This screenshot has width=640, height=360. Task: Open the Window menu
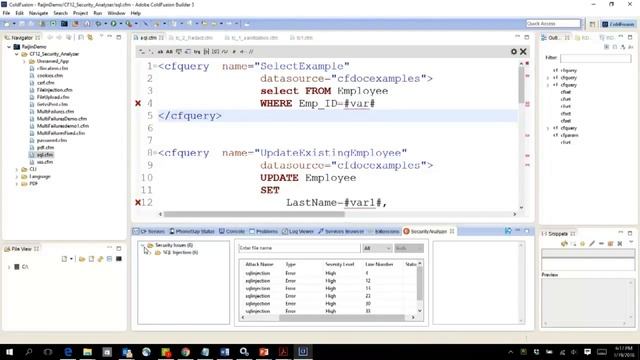coord(116,13)
